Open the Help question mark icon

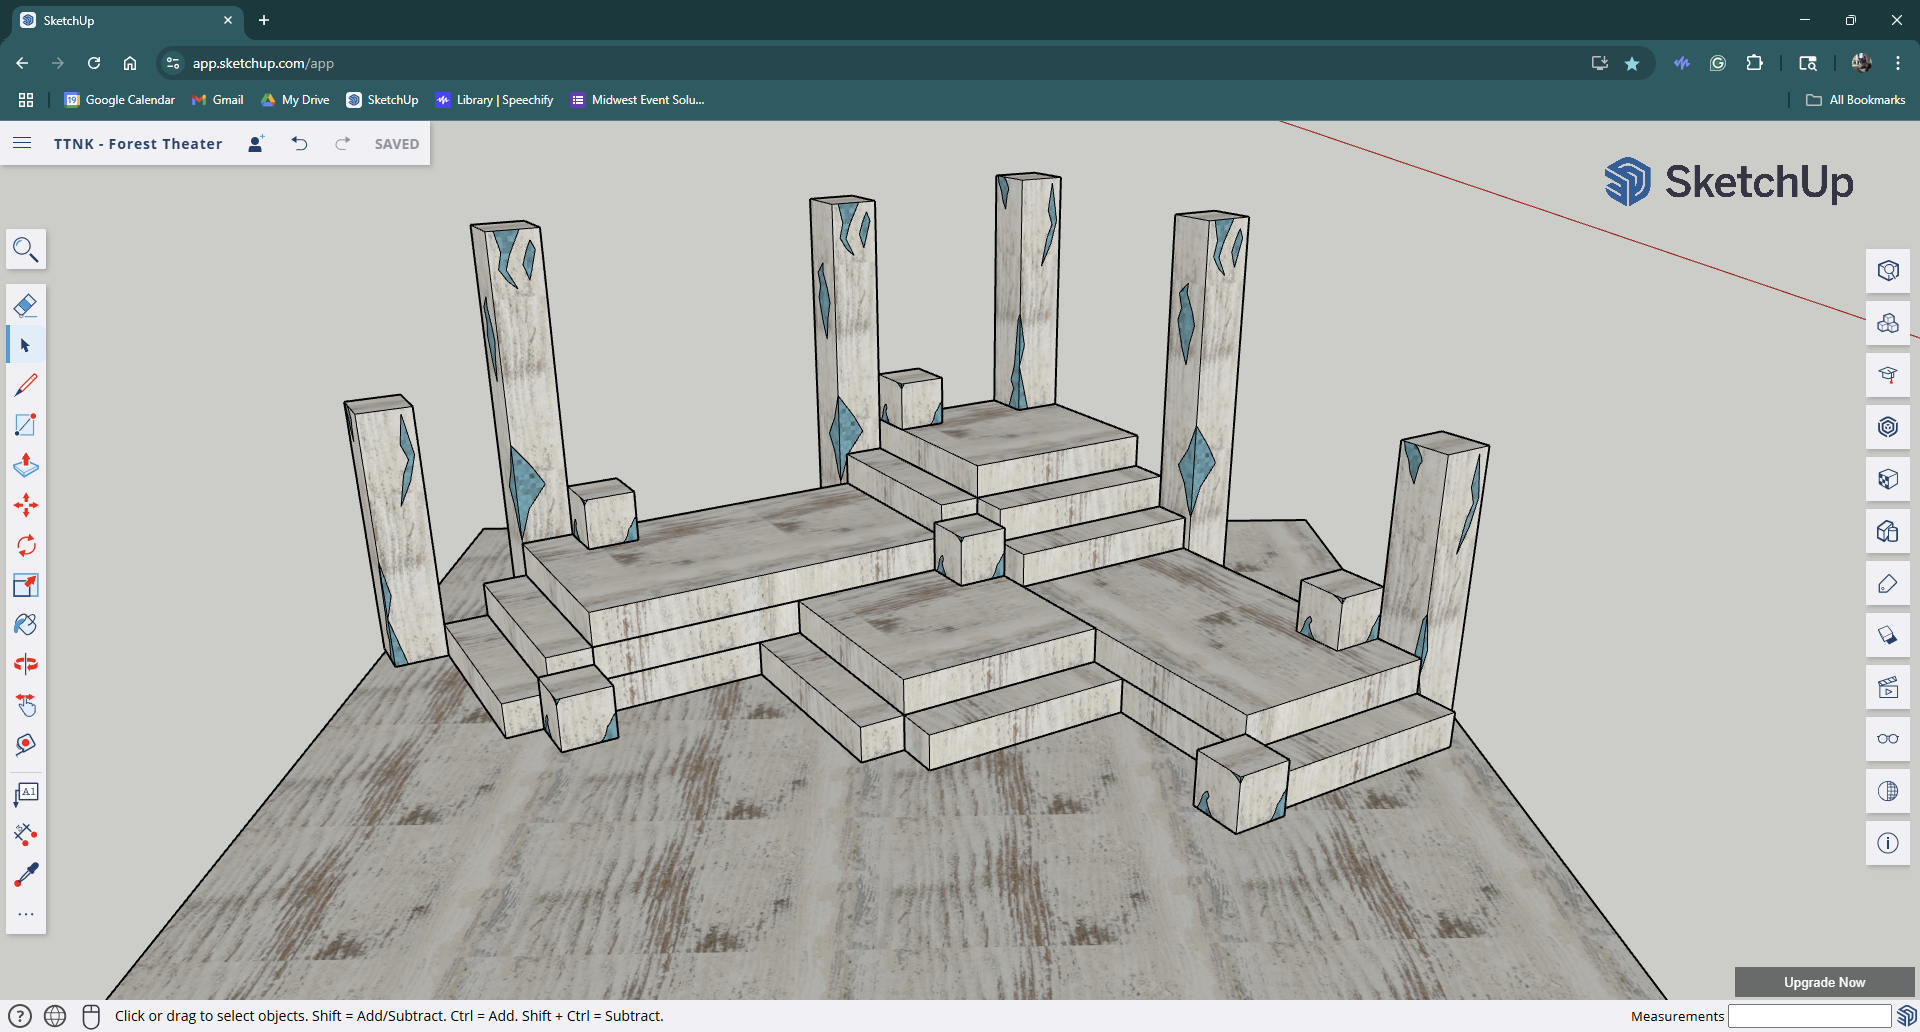click(19, 1016)
